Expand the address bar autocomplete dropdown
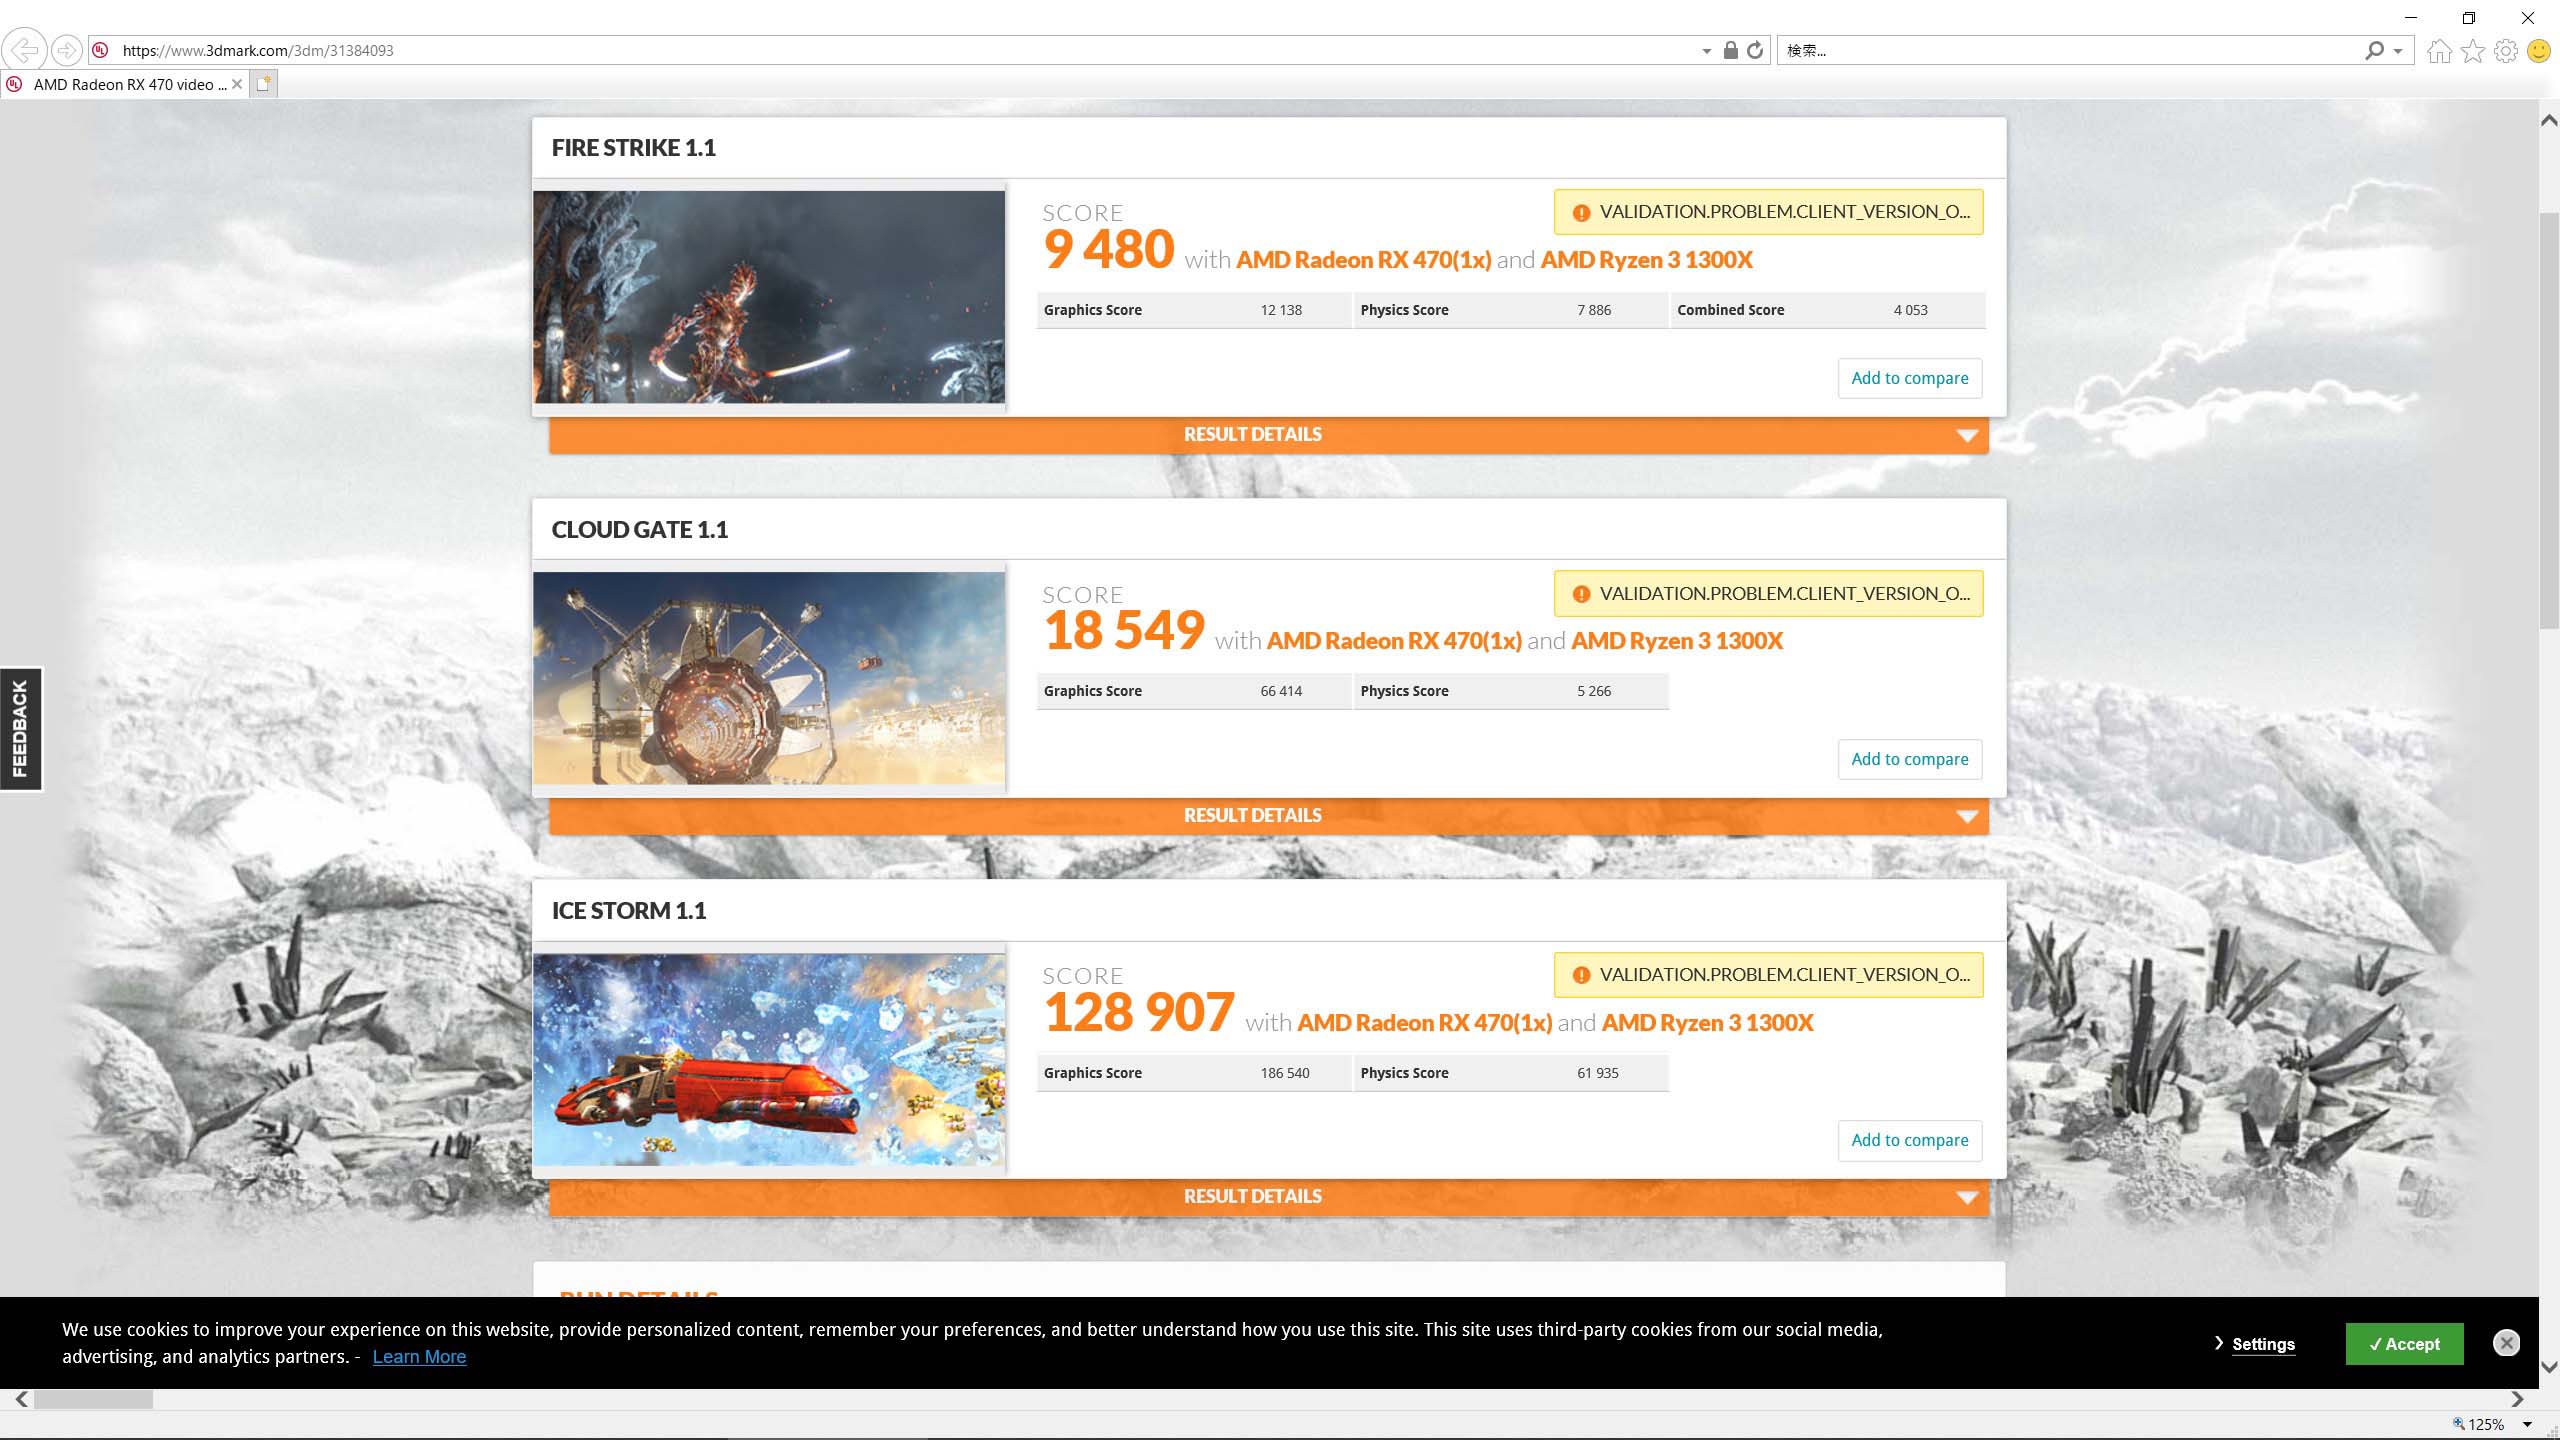Image resolution: width=2560 pixels, height=1440 pixels. 1707,51
